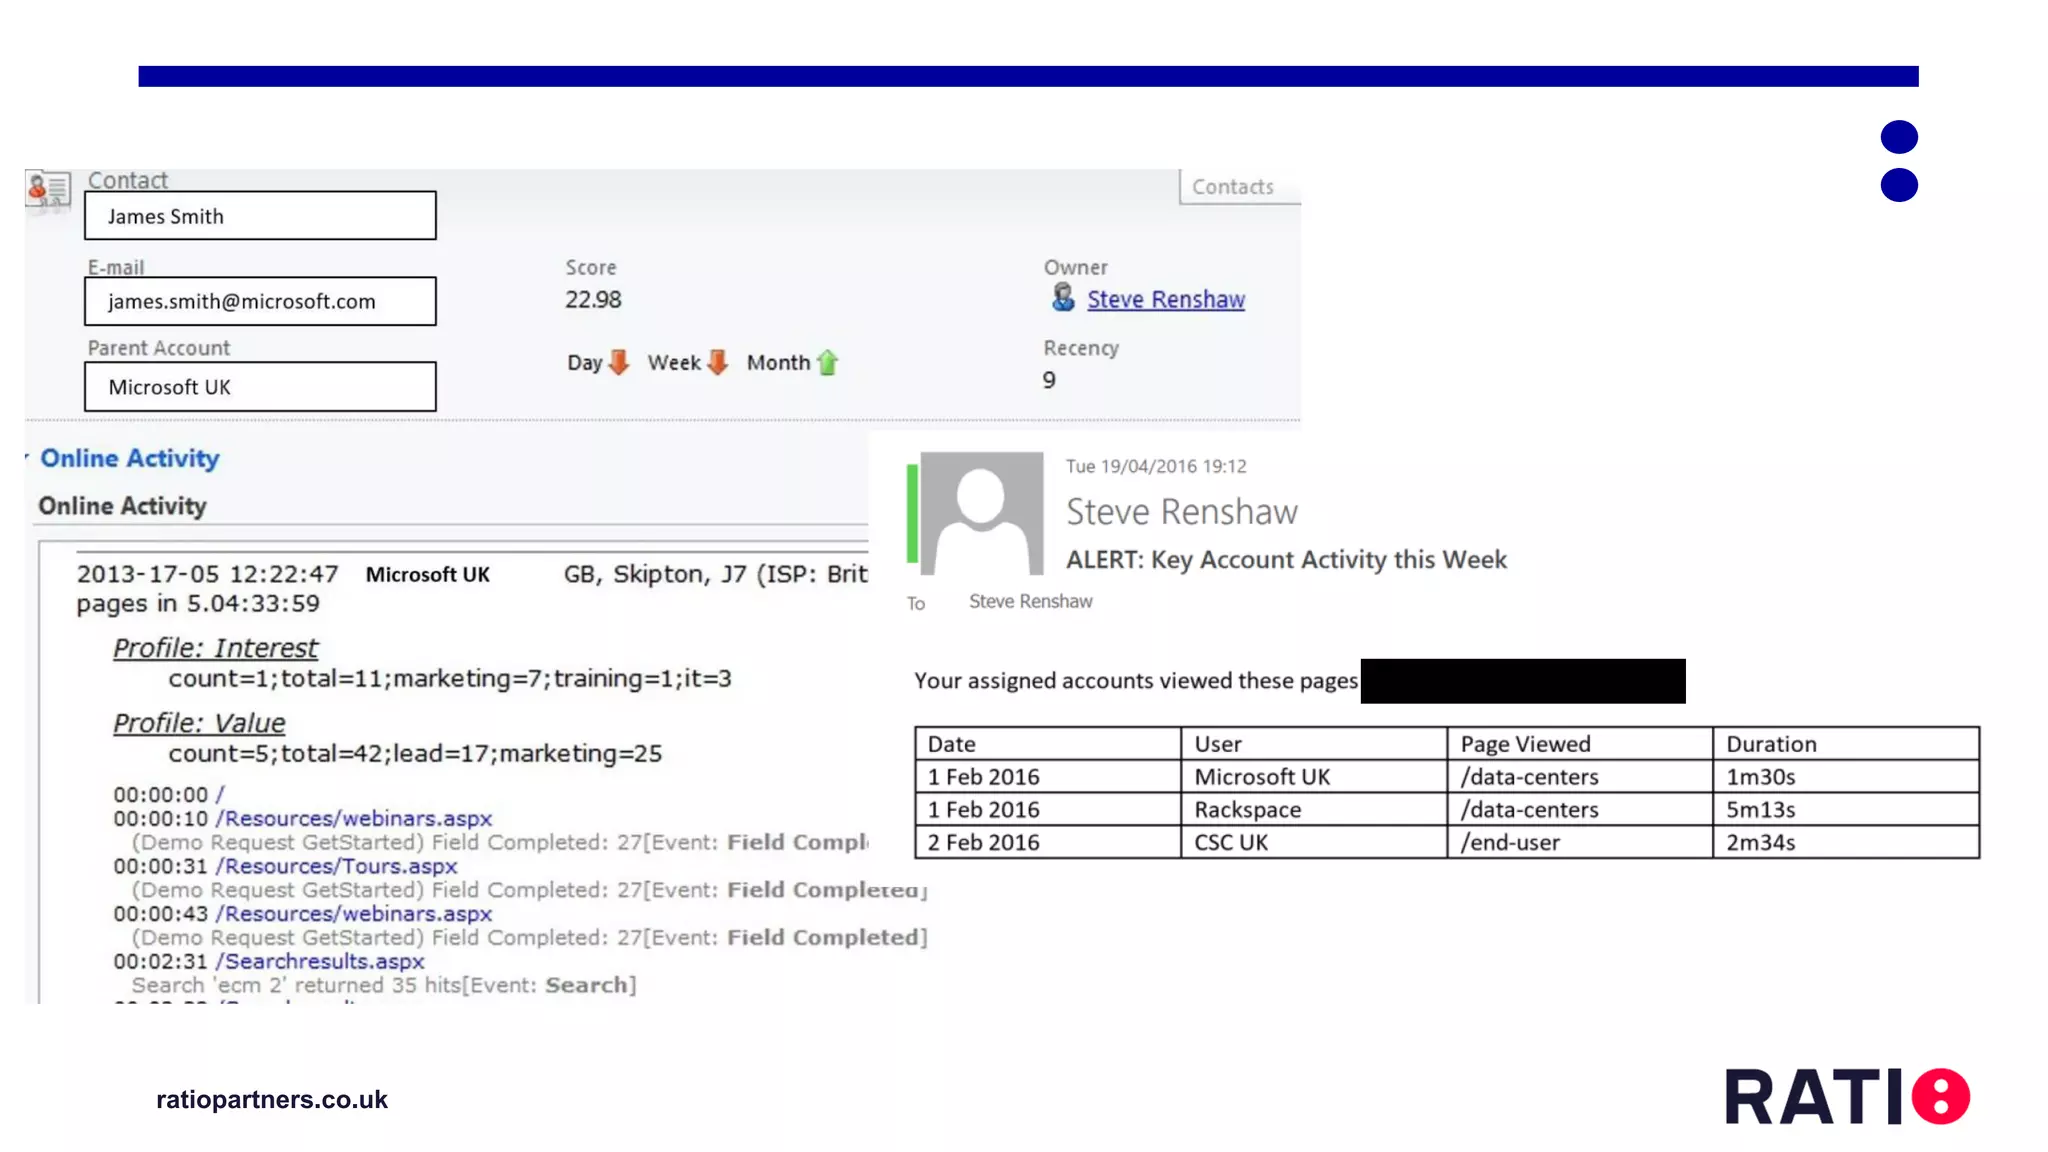The image size is (2048, 1152).
Task: Click the Contact name field James Smith
Action: pos(260,216)
